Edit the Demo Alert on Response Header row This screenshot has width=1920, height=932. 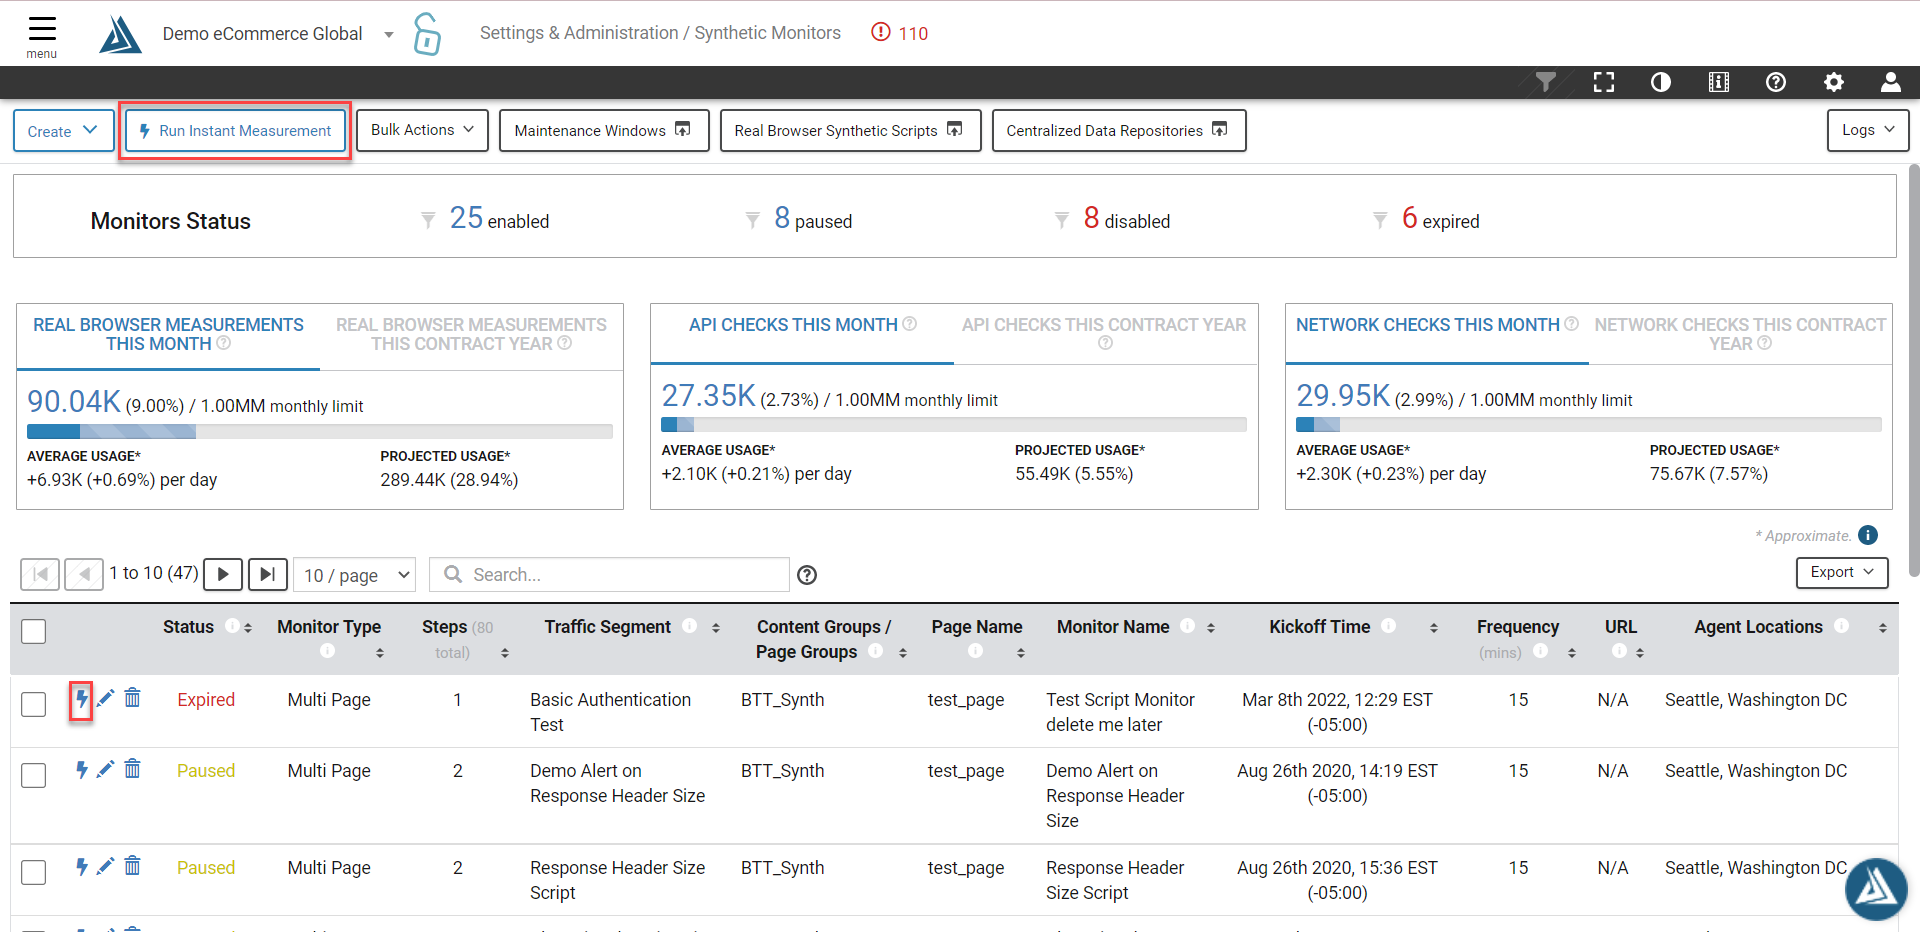pyautogui.click(x=106, y=769)
